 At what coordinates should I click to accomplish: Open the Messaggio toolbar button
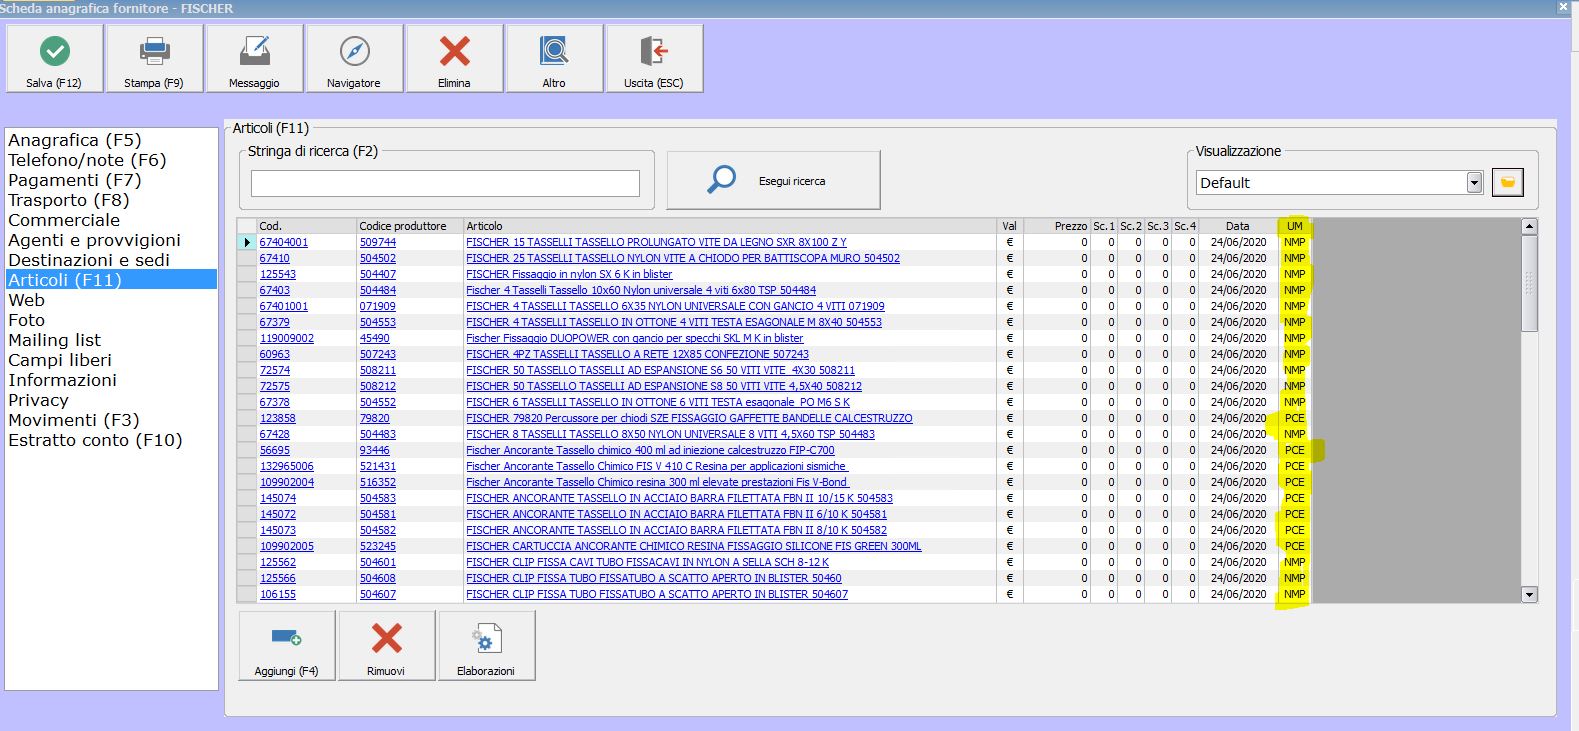[254, 59]
